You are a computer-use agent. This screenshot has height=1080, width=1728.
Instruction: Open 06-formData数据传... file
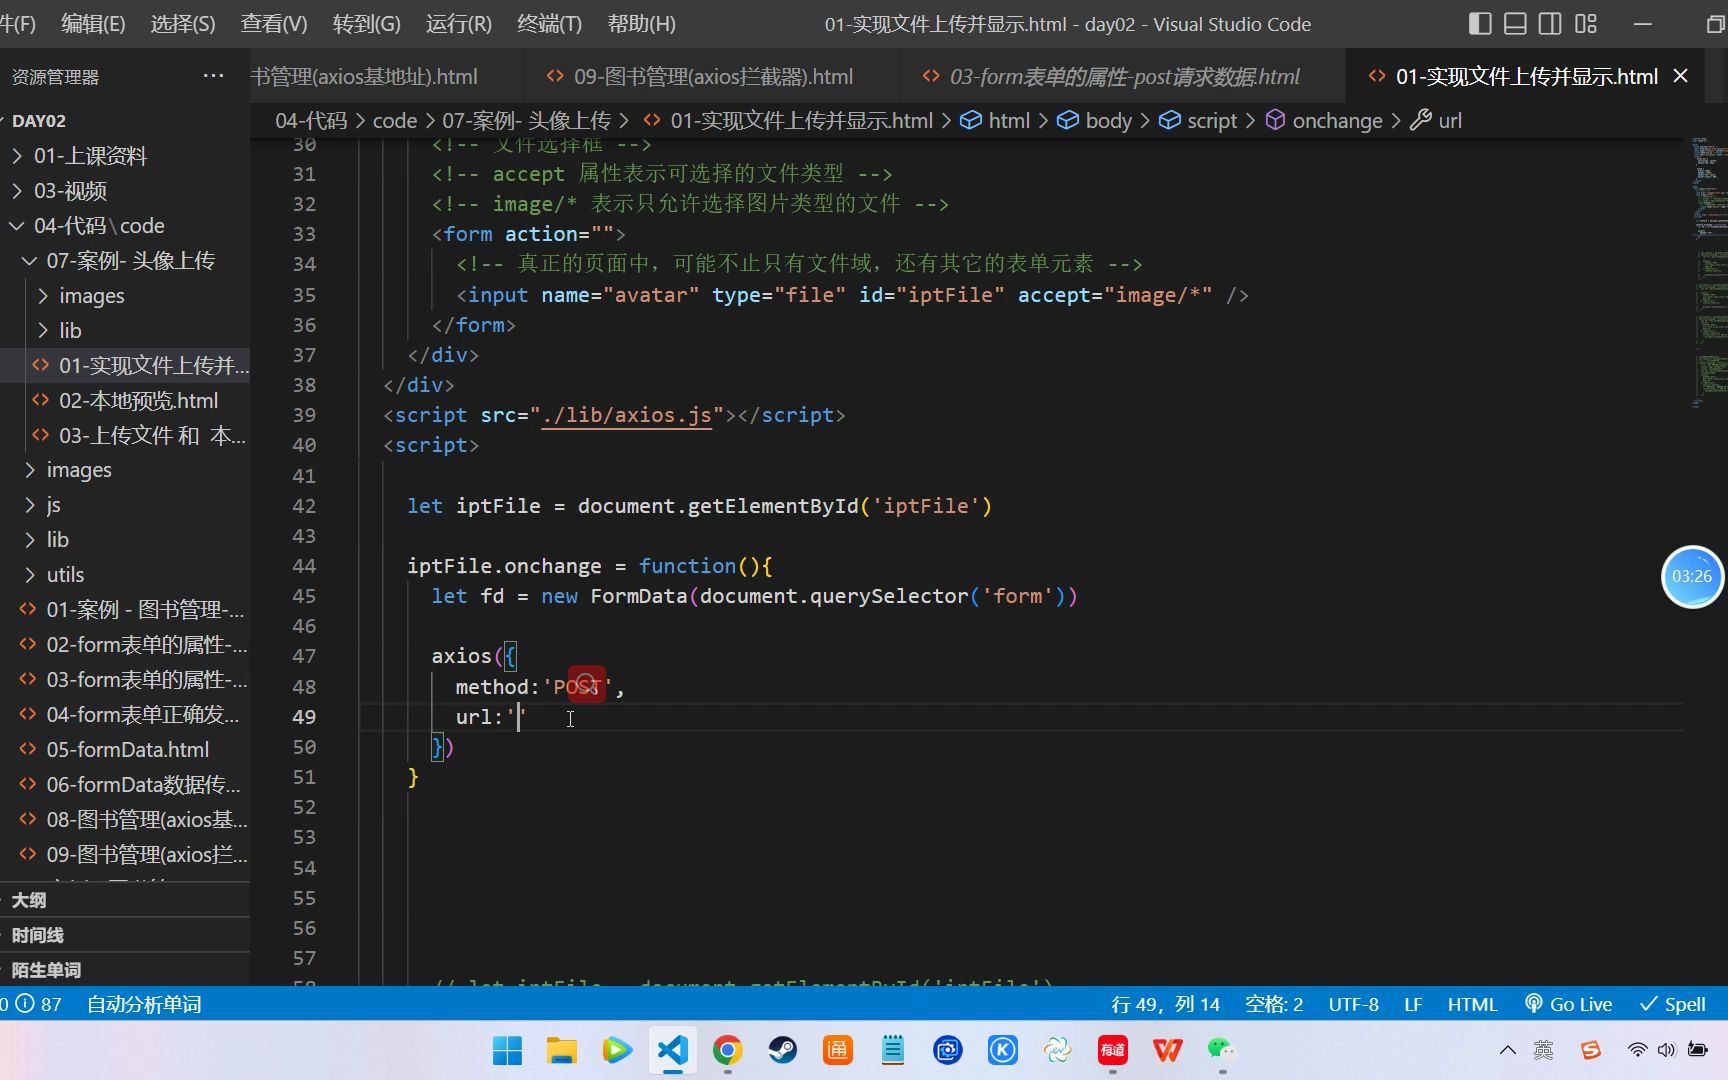143,785
